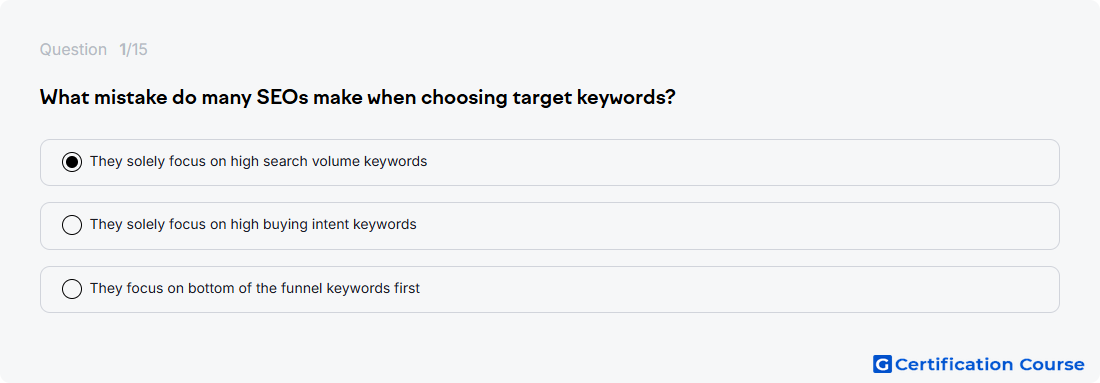1100x383 pixels.
Task: Click the gray "Question" label
Action: coord(73,50)
